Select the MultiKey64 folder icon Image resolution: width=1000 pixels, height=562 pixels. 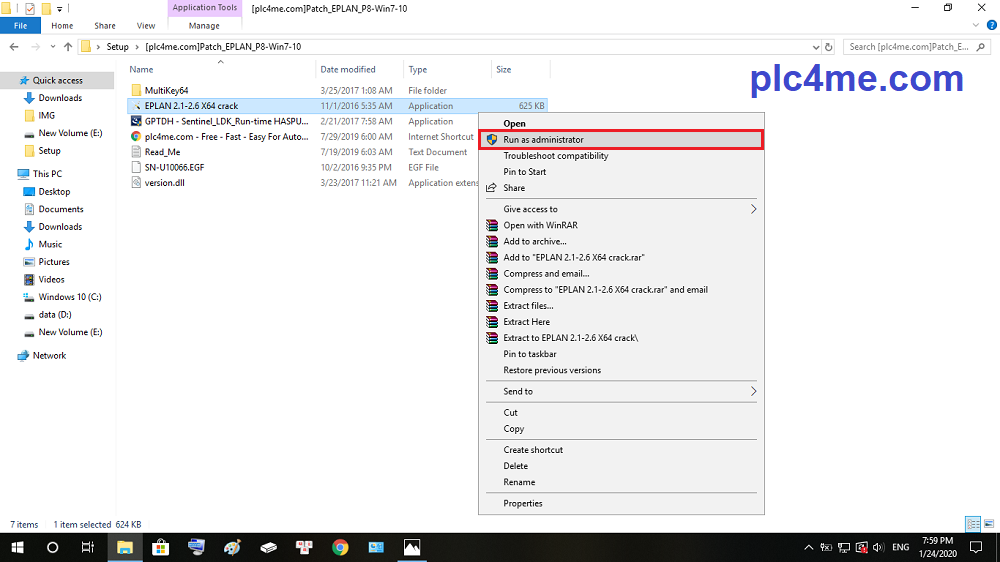tap(136, 90)
